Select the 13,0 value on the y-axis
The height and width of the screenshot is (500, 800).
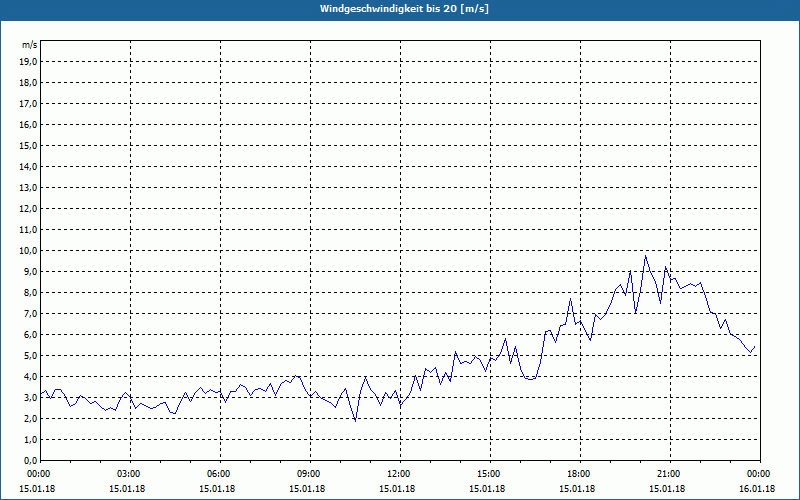coord(28,188)
